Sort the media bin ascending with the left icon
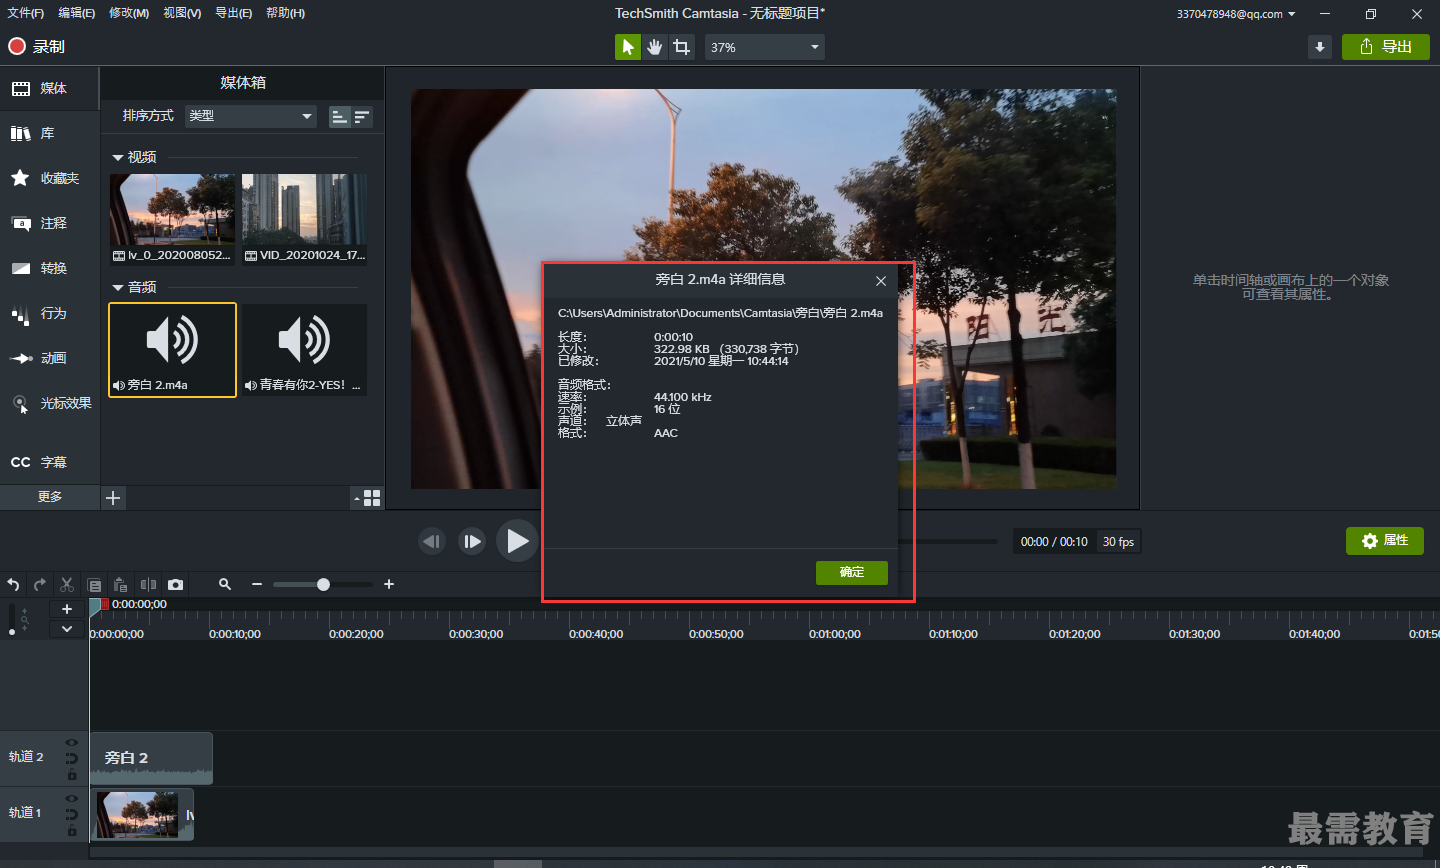The image size is (1440, 868). coord(340,117)
